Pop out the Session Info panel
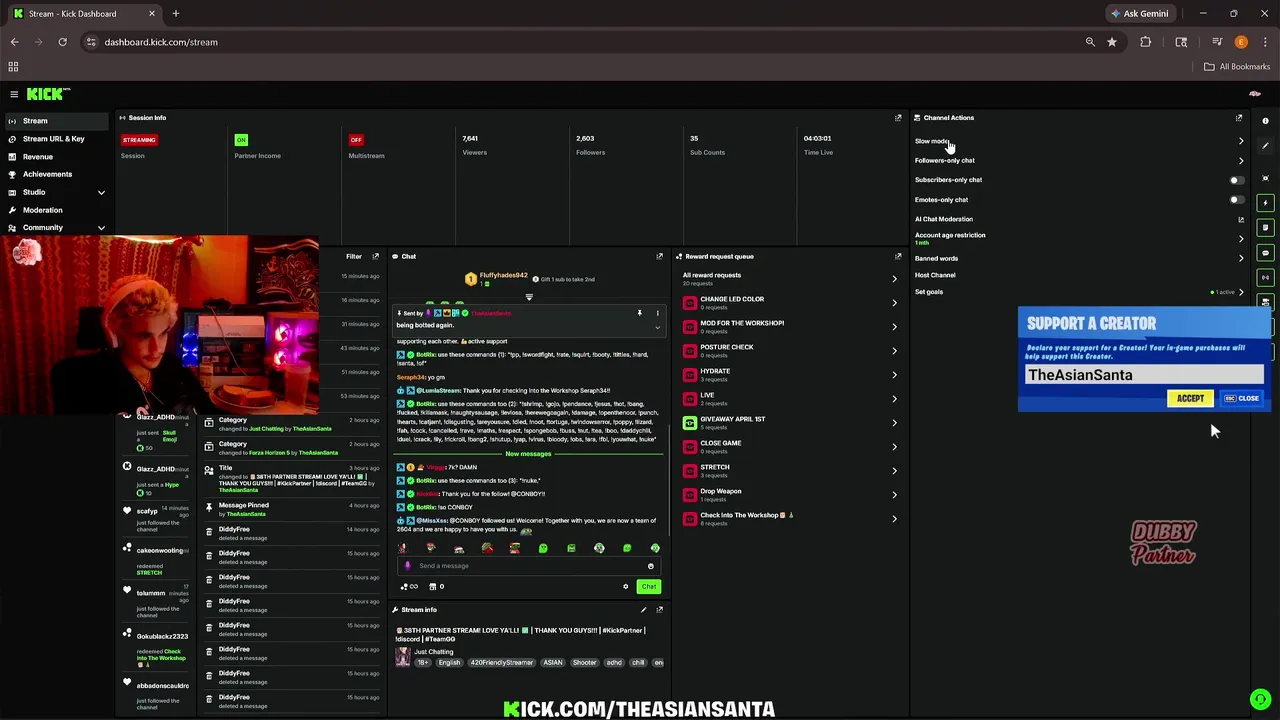The image size is (1280, 720). tap(898, 118)
